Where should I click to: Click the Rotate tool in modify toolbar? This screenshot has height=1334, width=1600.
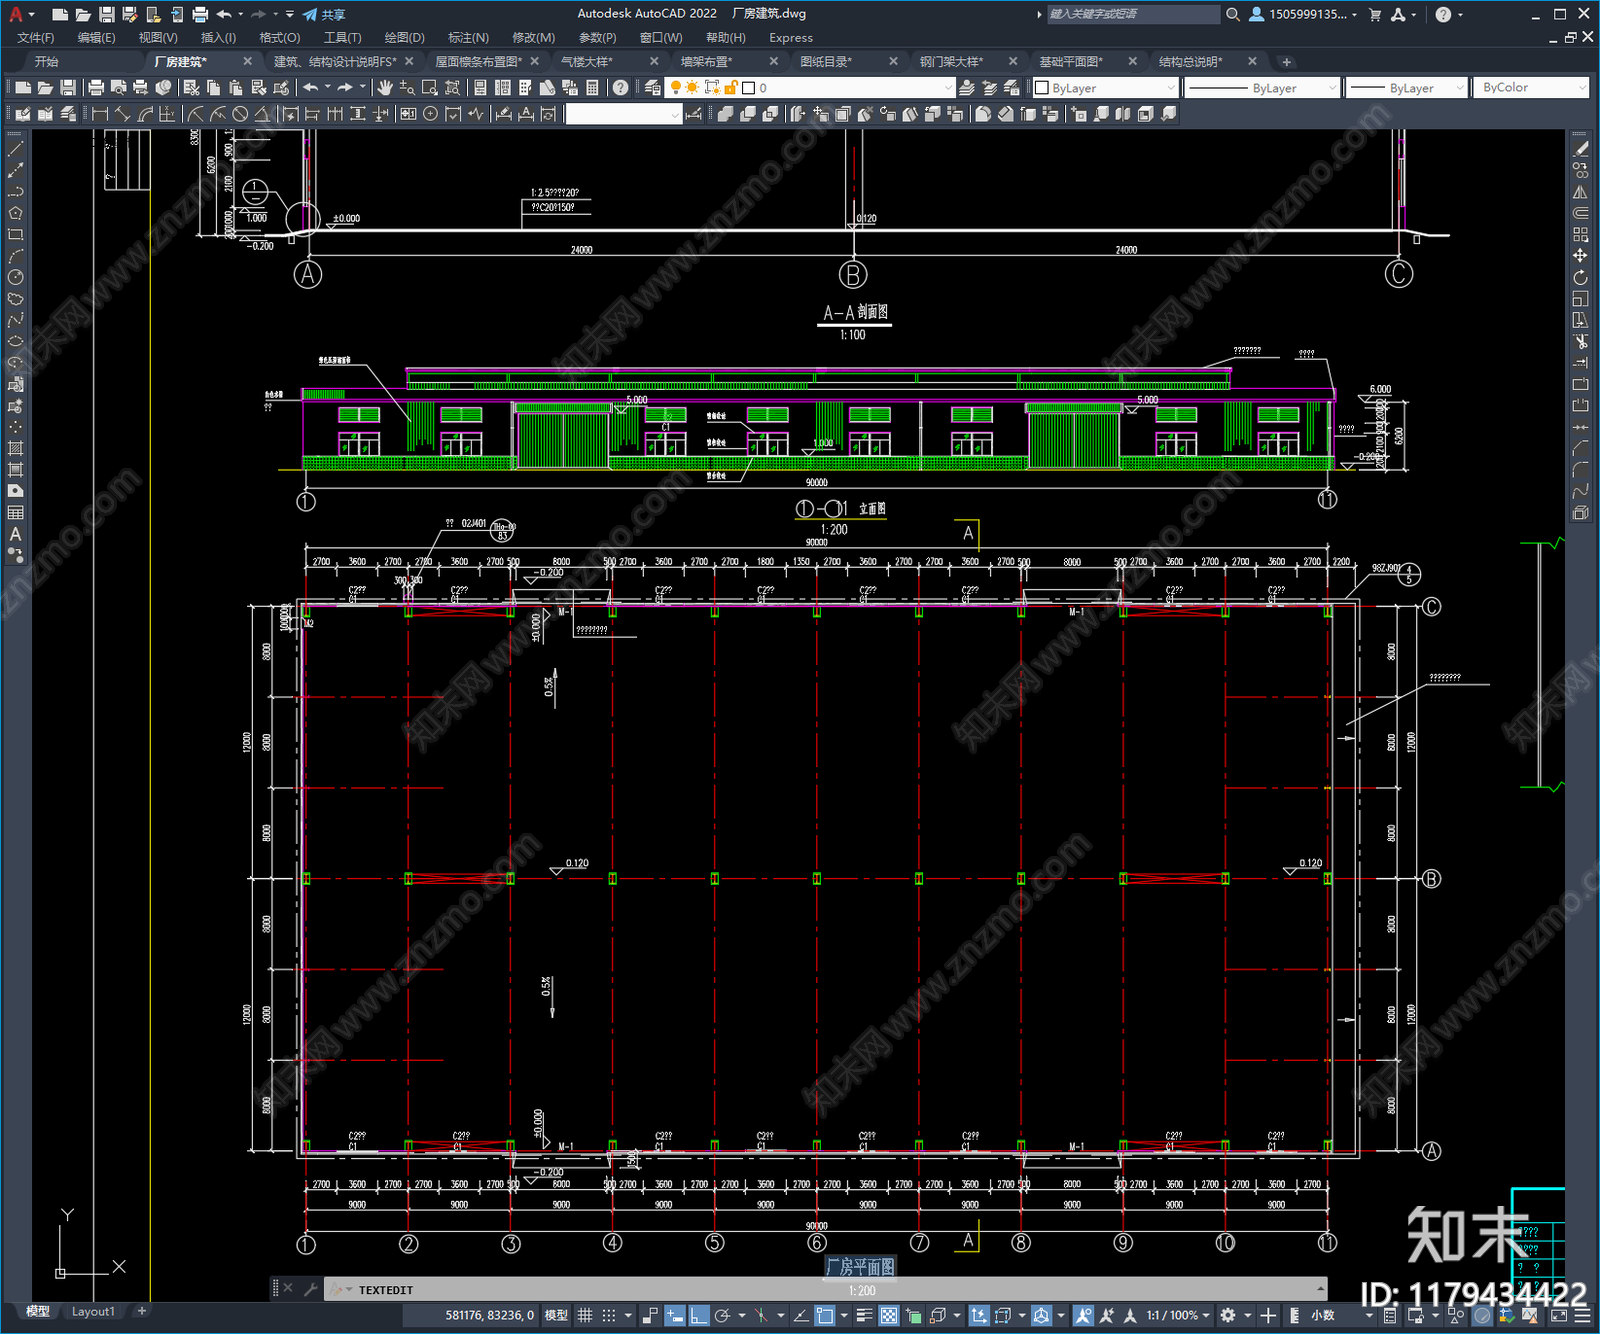coord(1581,277)
